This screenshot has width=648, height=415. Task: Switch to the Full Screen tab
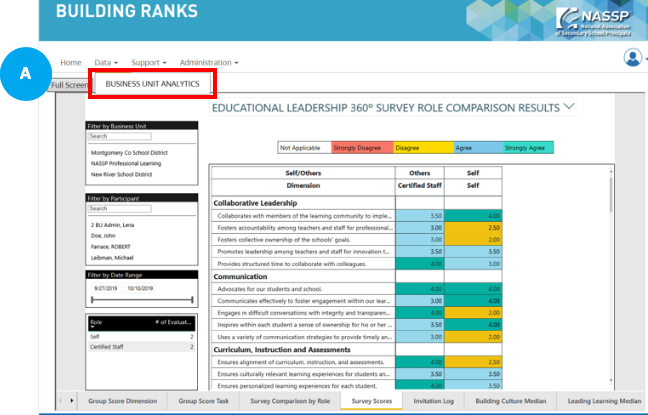(x=68, y=85)
